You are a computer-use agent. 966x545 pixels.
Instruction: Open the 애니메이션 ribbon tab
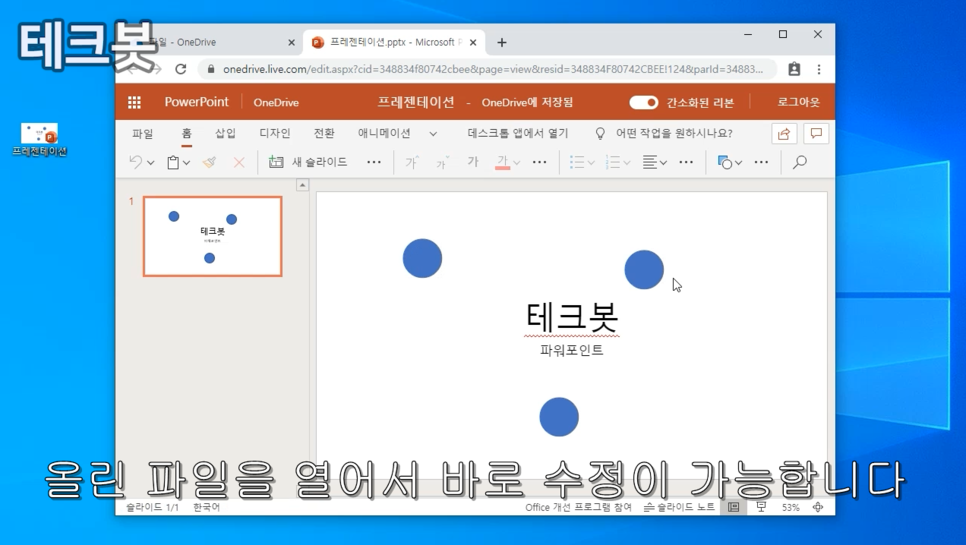coord(384,133)
